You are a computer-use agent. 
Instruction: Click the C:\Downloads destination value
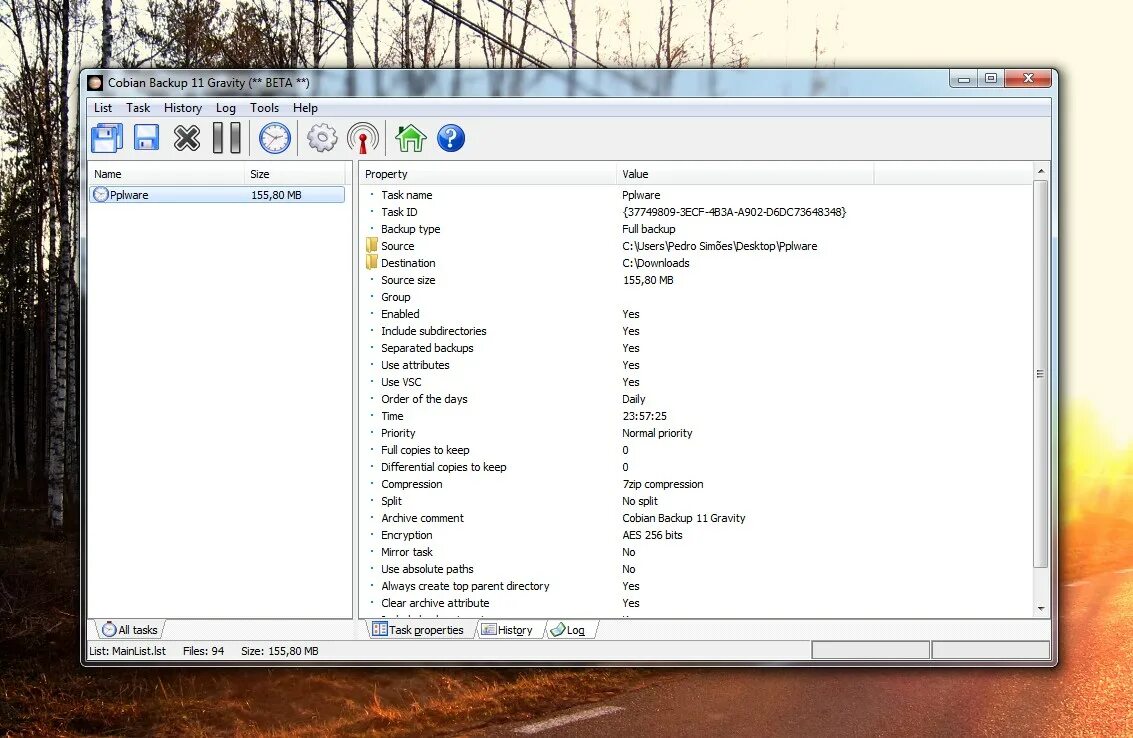coord(656,262)
